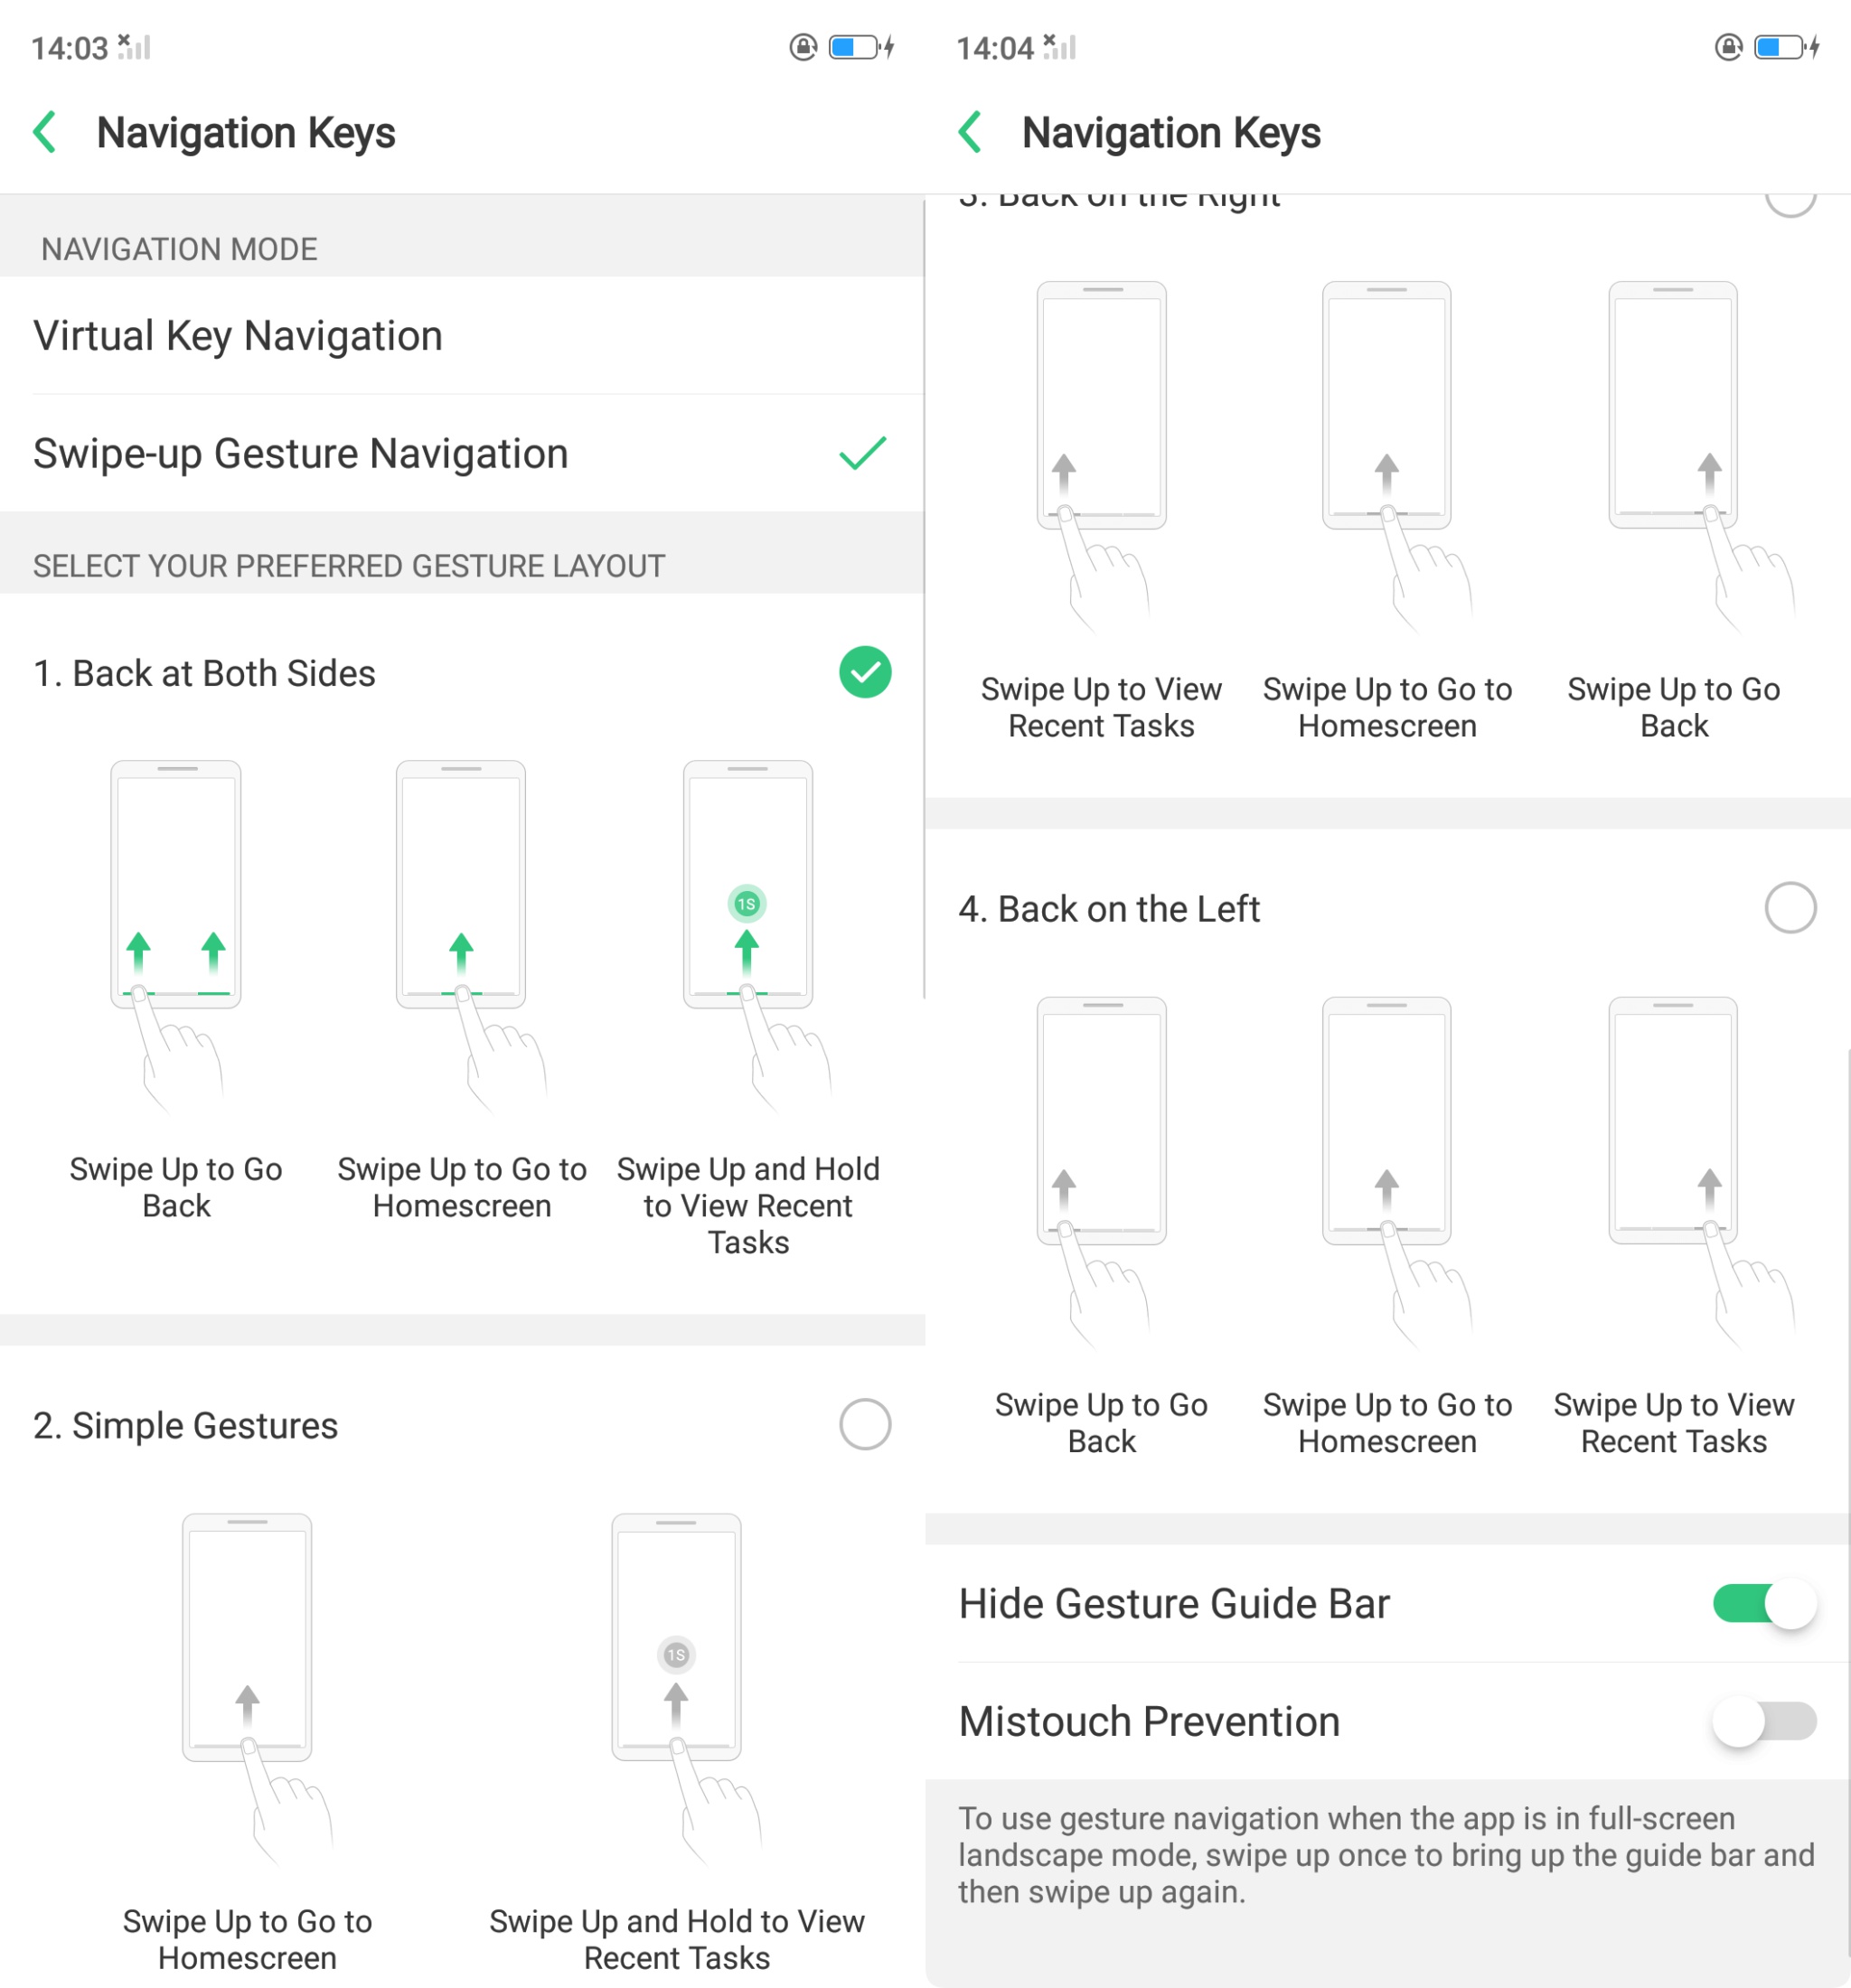Tap the green 1S hold timer badge
Screen dimensions: 1851x1988
point(747,904)
